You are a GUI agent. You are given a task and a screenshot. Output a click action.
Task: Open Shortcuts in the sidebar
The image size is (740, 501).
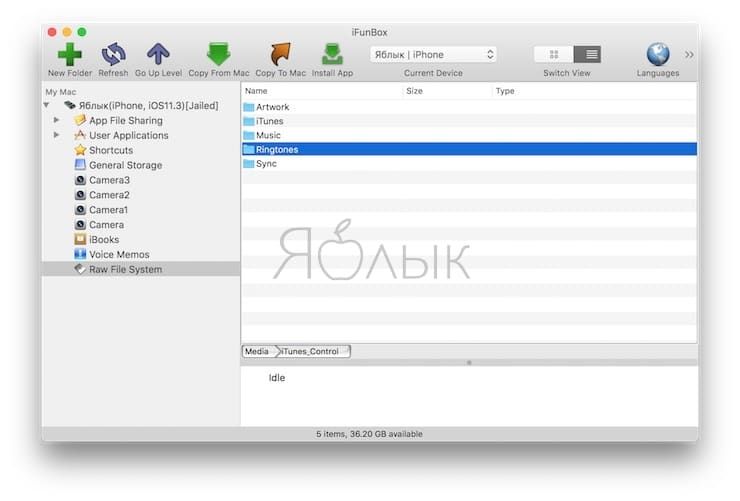click(x=111, y=150)
